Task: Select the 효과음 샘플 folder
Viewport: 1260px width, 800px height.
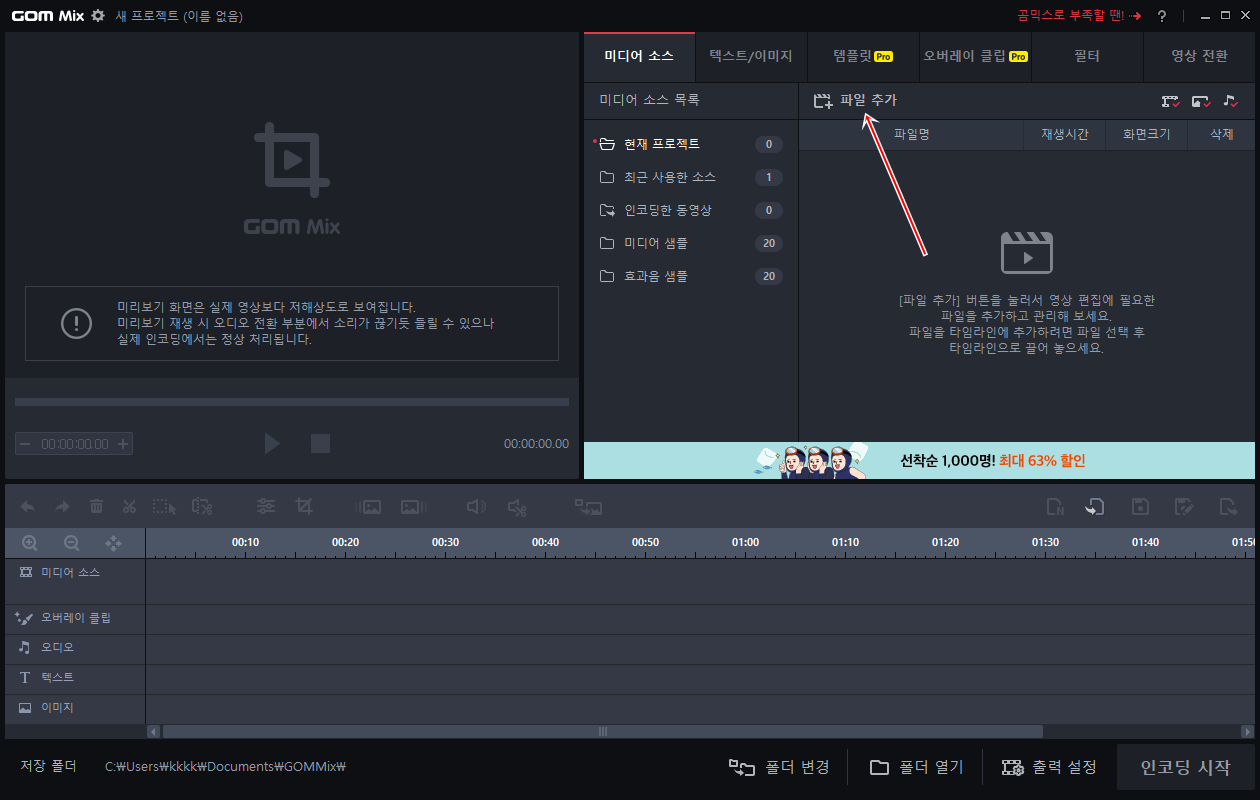Action: tap(691, 276)
